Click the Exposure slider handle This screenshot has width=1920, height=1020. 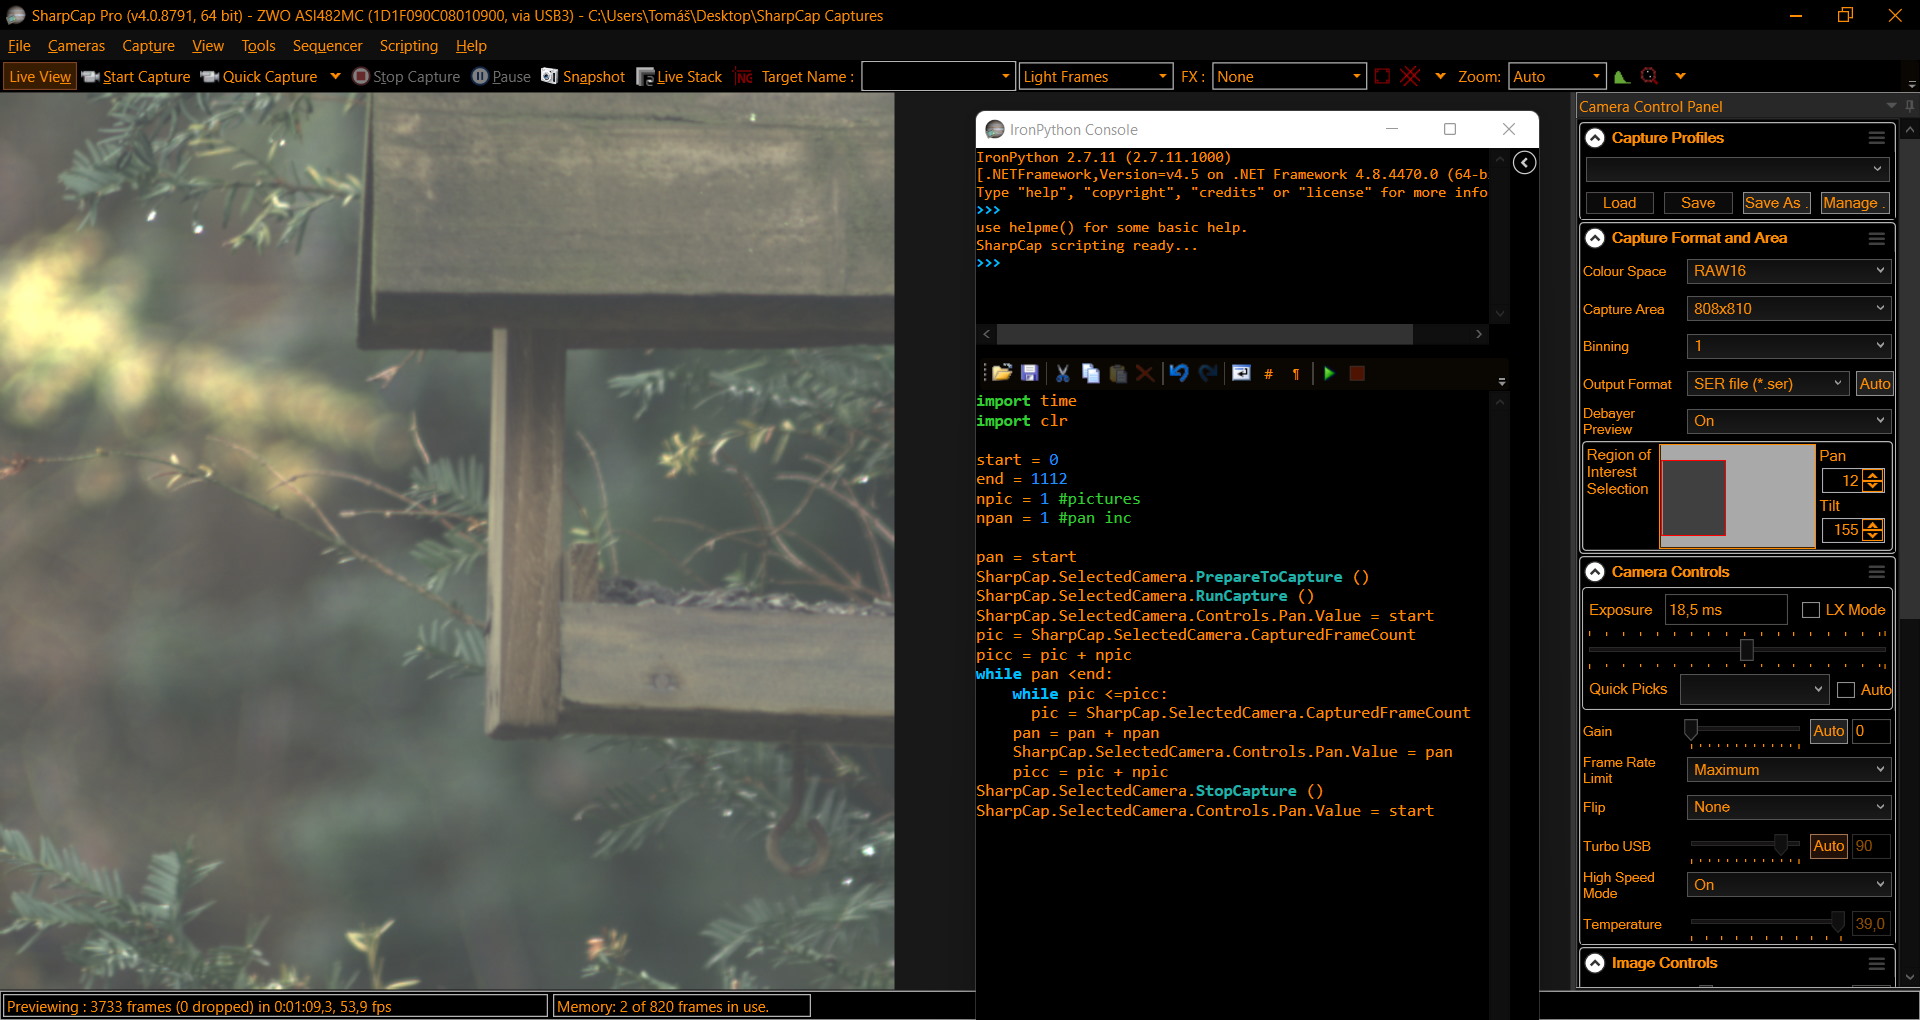pyautogui.click(x=1746, y=650)
